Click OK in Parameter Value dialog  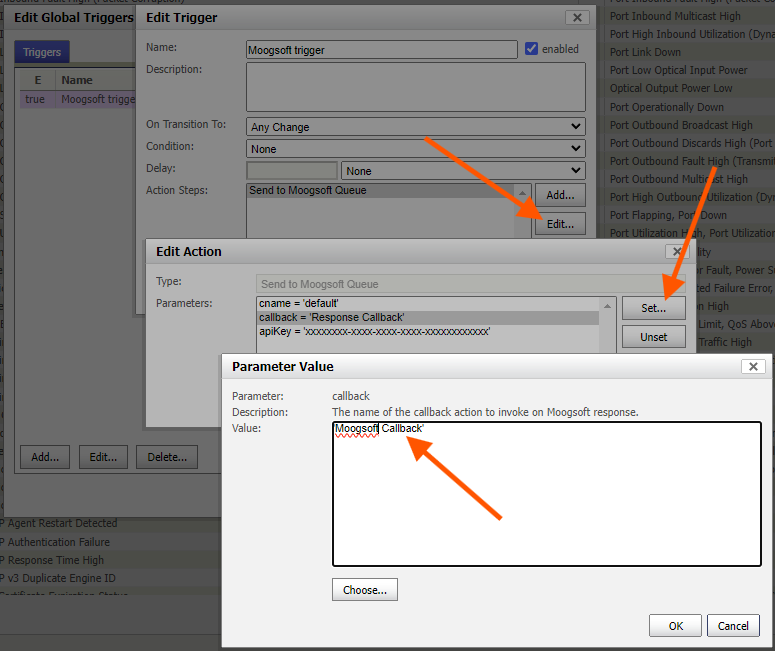pyautogui.click(x=675, y=626)
